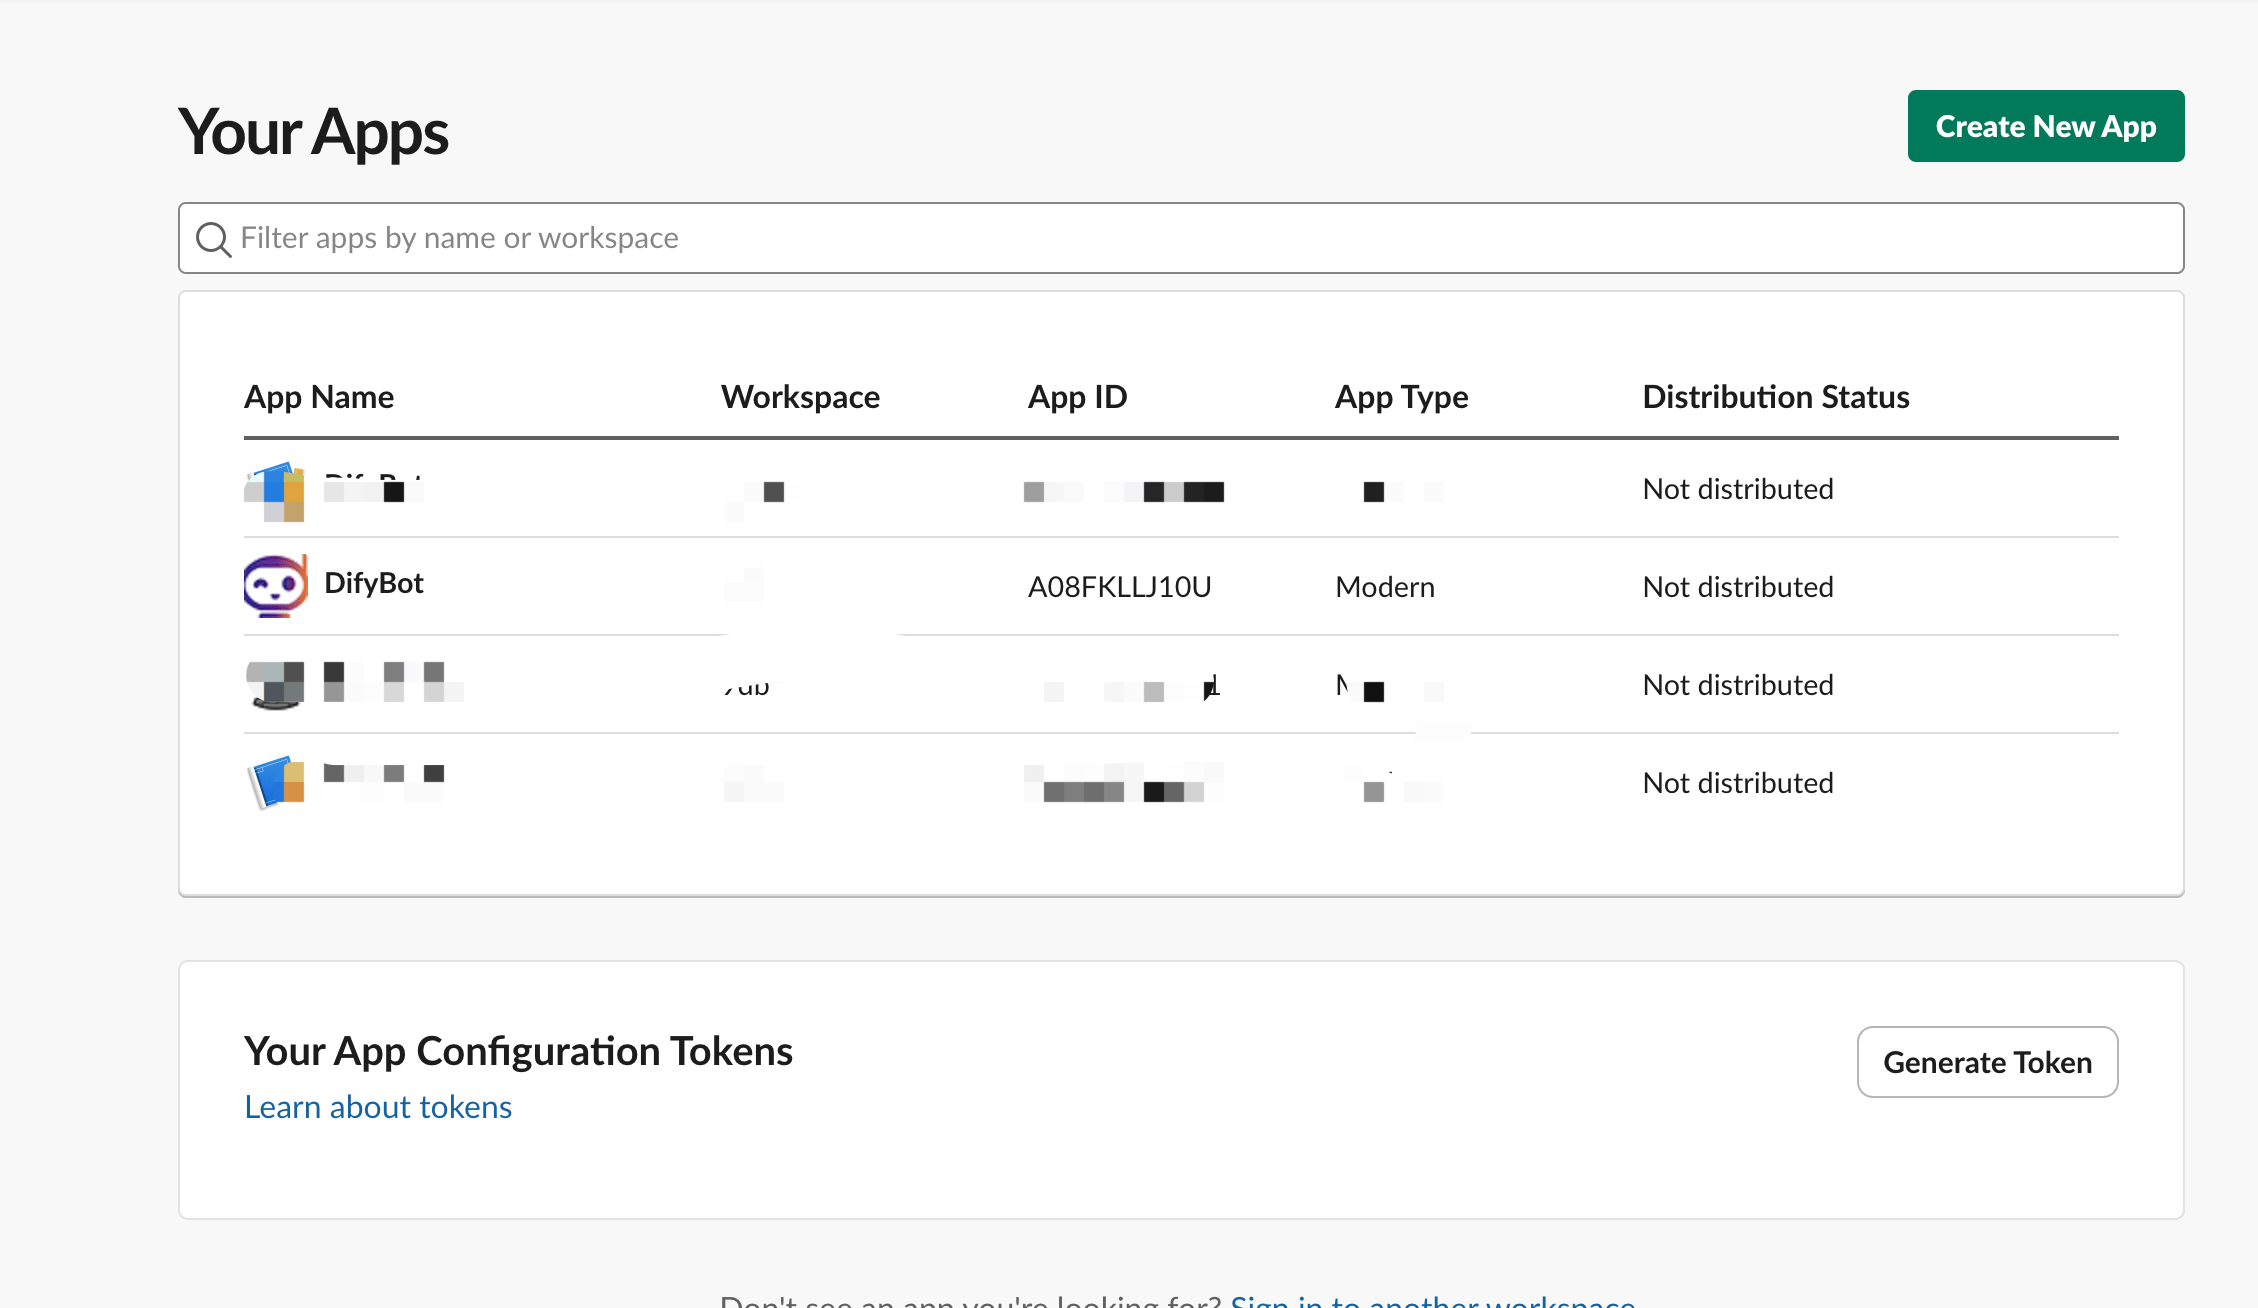Click the Workspace column header

800,397
